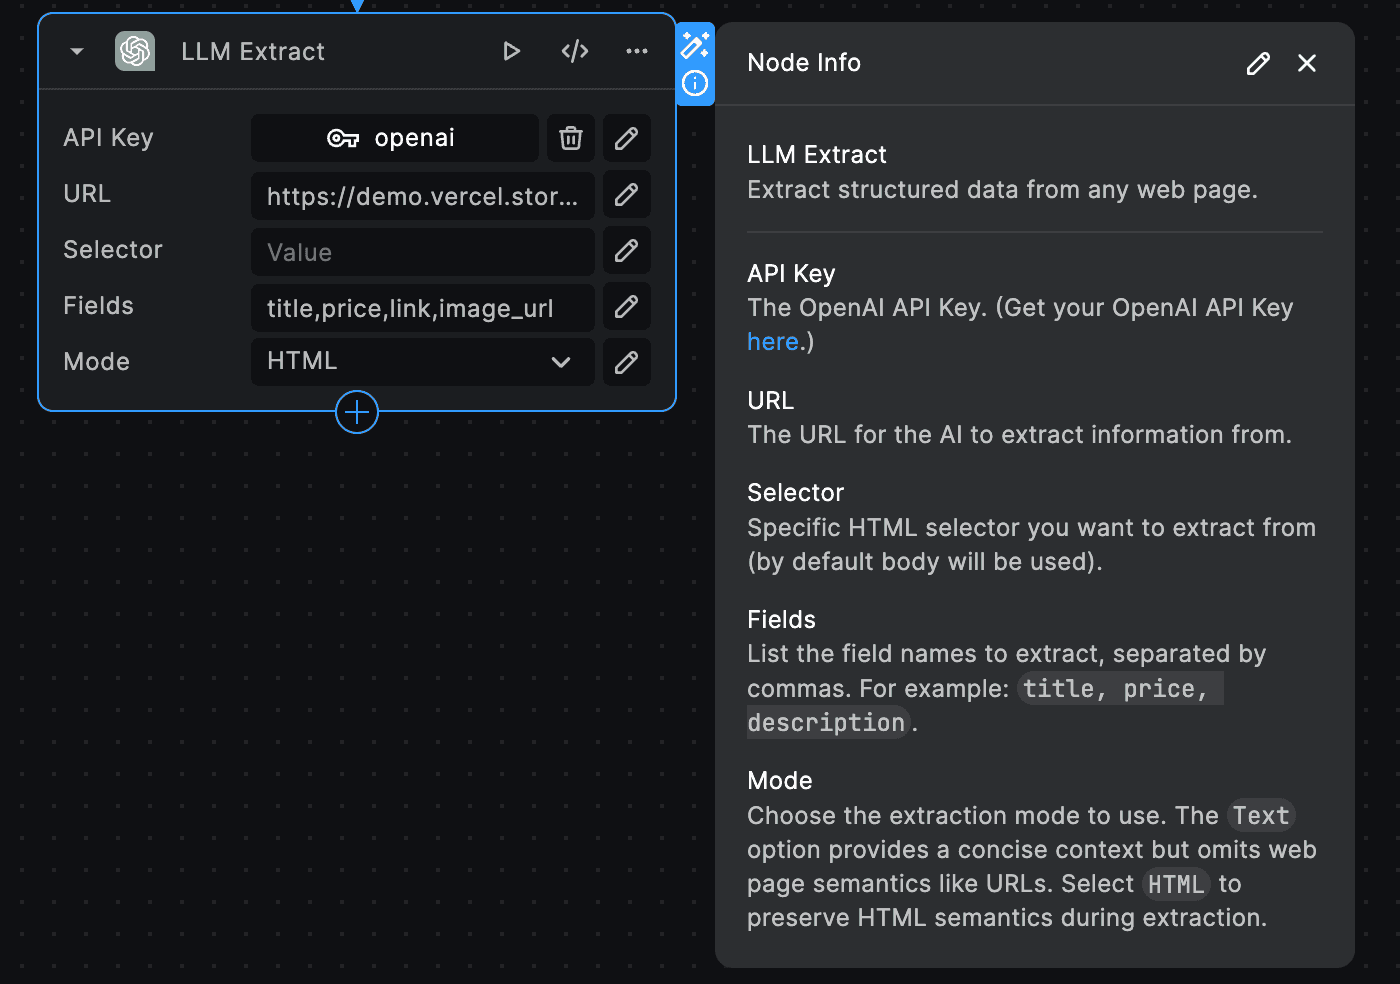
Task: Edit the Selector with the pencil icon
Action: 627,251
